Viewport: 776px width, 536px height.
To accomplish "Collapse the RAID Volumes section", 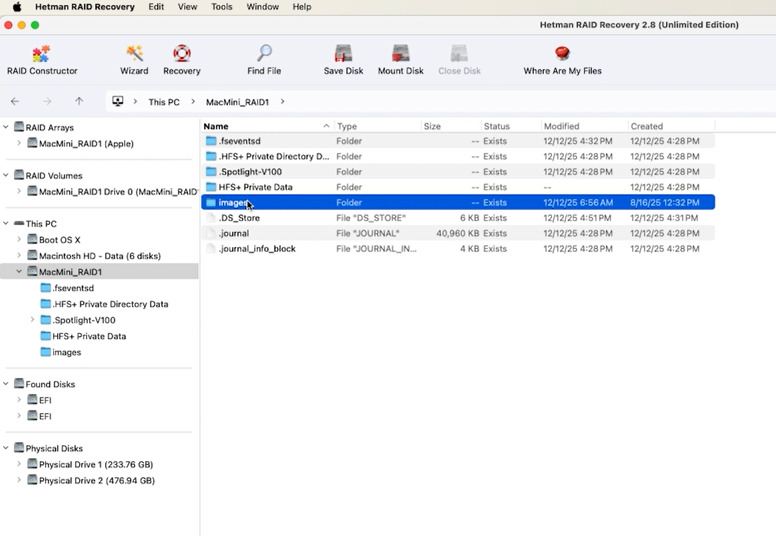I will click(6, 175).
